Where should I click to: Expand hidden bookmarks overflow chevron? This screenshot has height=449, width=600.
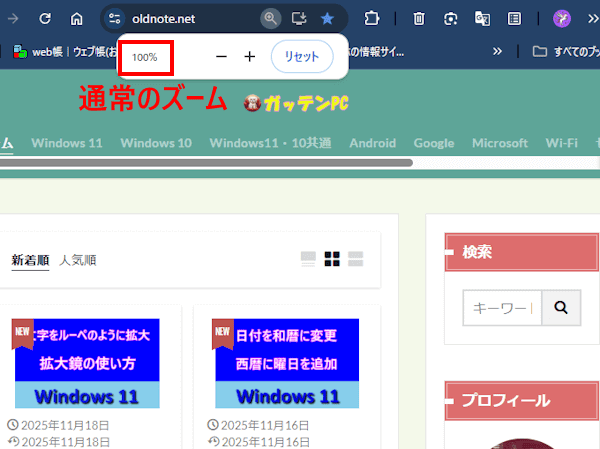click(x=497, y=51)
